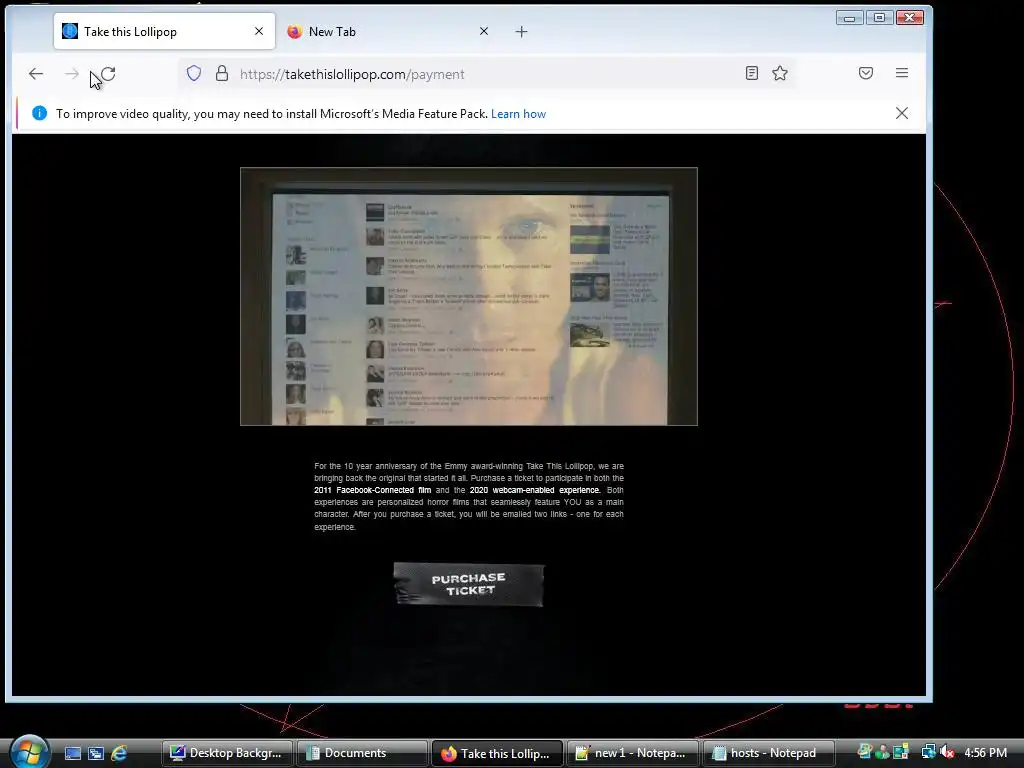Click the 2020 webcam-enabled experience text
This screenshot has height=768, width=1024.
coord(535,490)
